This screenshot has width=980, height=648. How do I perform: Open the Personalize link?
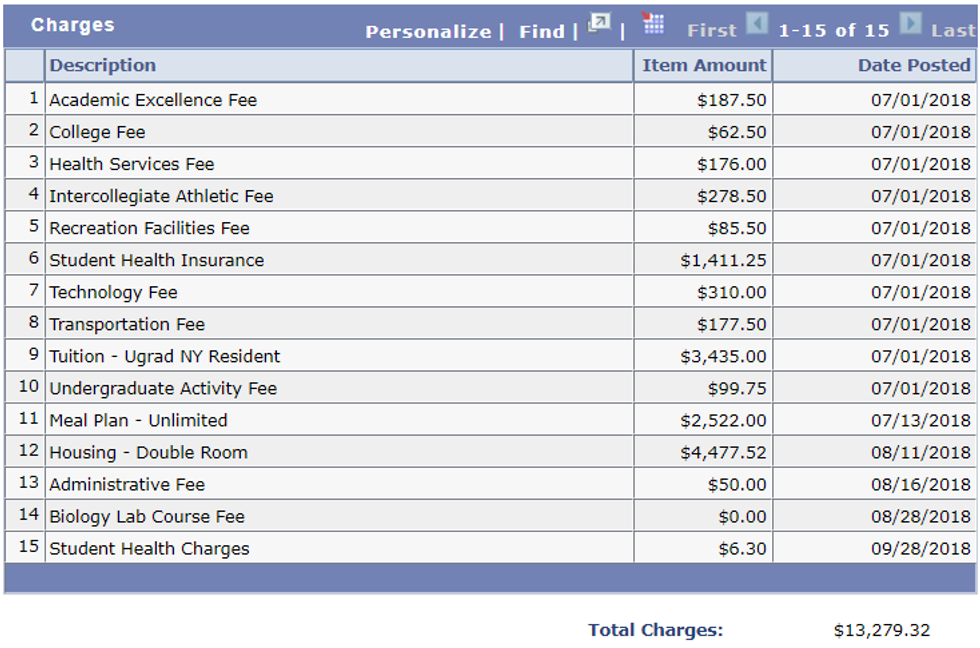pyautogui.click(x=428, y=32)
